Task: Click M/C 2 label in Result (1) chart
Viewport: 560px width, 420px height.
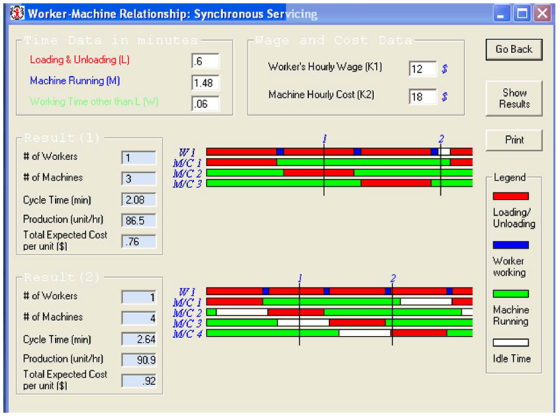Action: tap(187, 174)
